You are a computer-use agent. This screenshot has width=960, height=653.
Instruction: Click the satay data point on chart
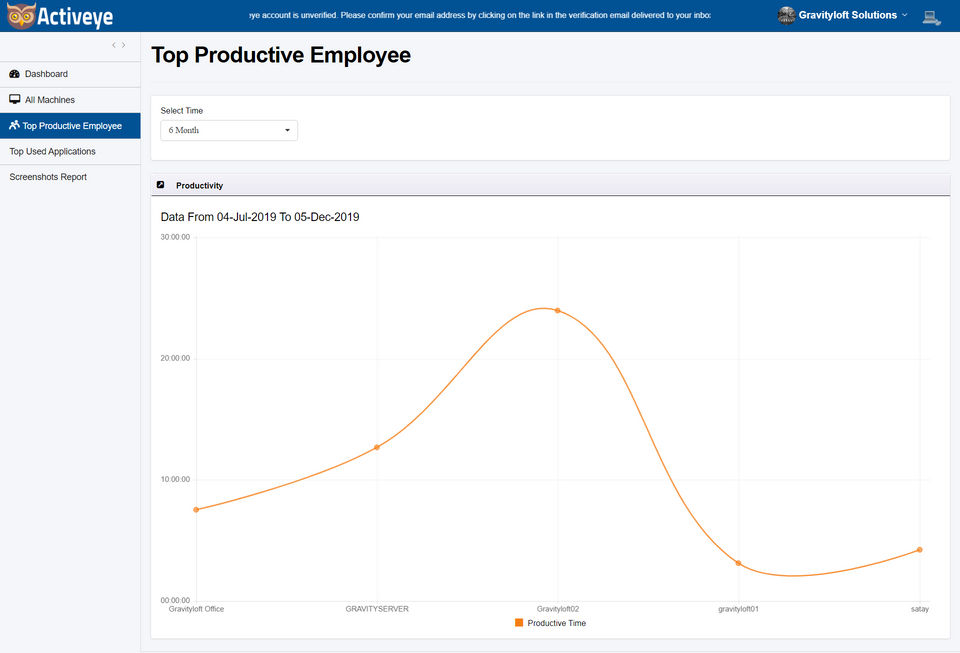919,550
